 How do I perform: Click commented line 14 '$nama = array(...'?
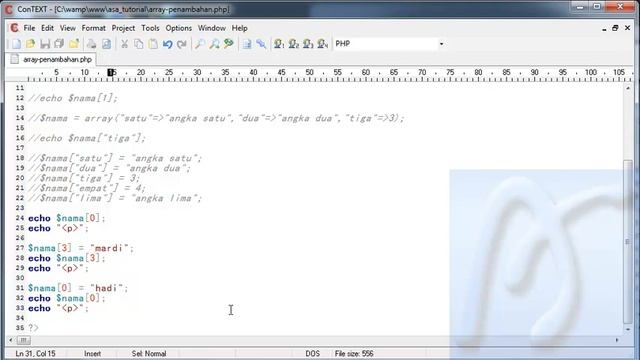tap(216, 118)
